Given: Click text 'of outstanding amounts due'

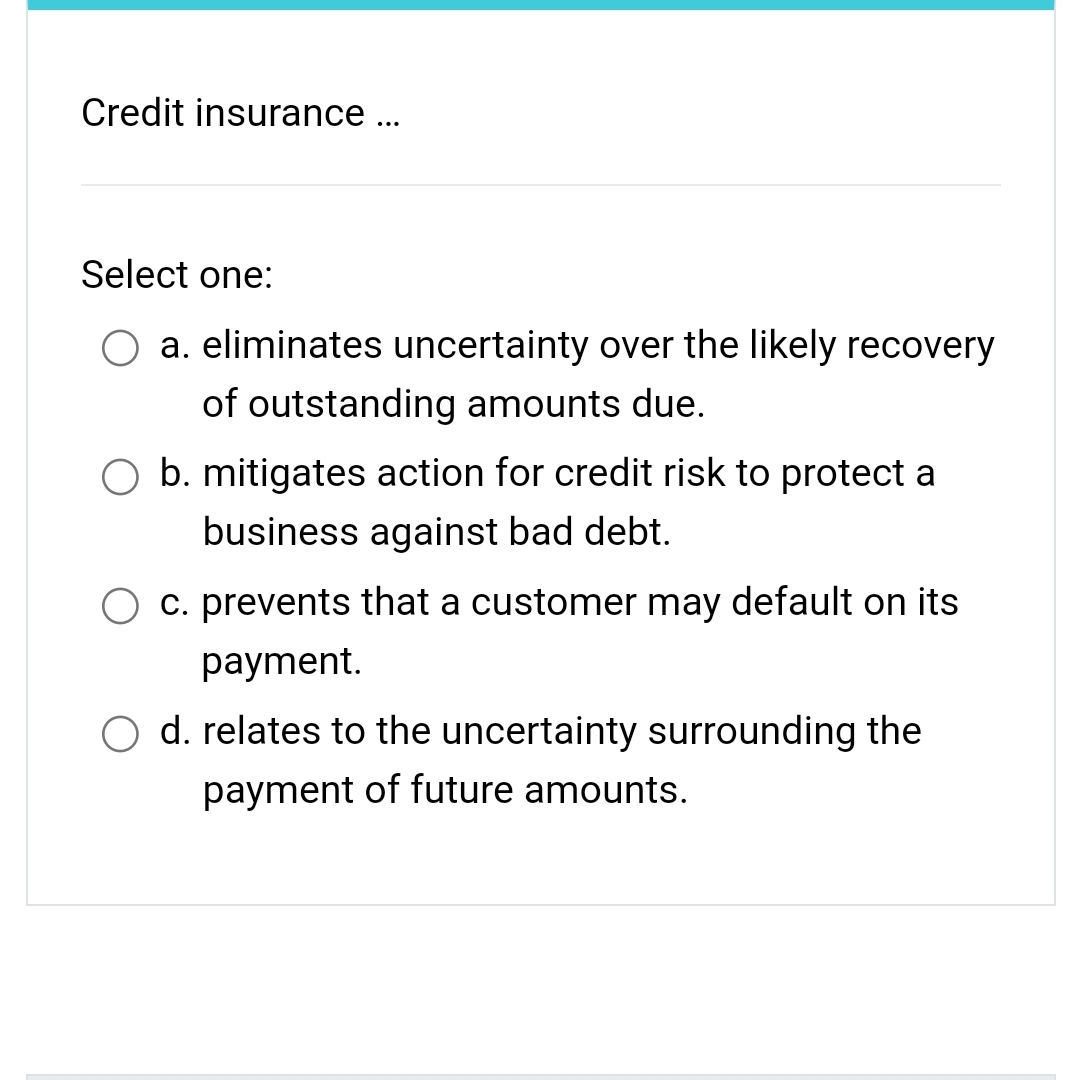Looking at the screenshot, I should pos(453,404).
